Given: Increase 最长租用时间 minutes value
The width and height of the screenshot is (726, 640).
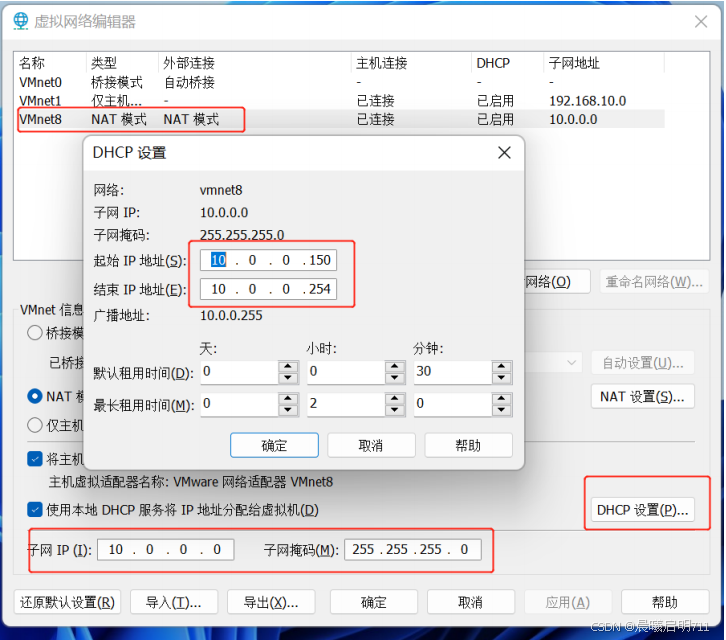Looking at the screenshot, I should (x=501, y=399).
